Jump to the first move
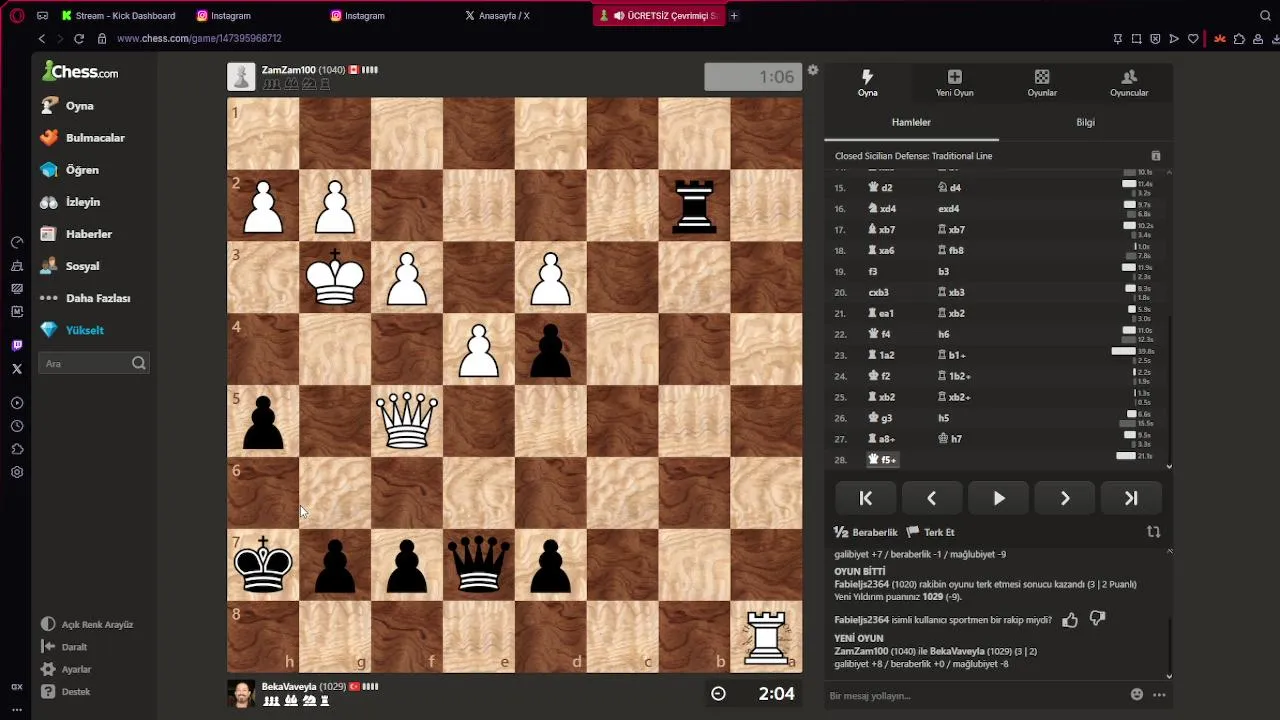This screenshot has width=1280, height=720. pos(866,498)
